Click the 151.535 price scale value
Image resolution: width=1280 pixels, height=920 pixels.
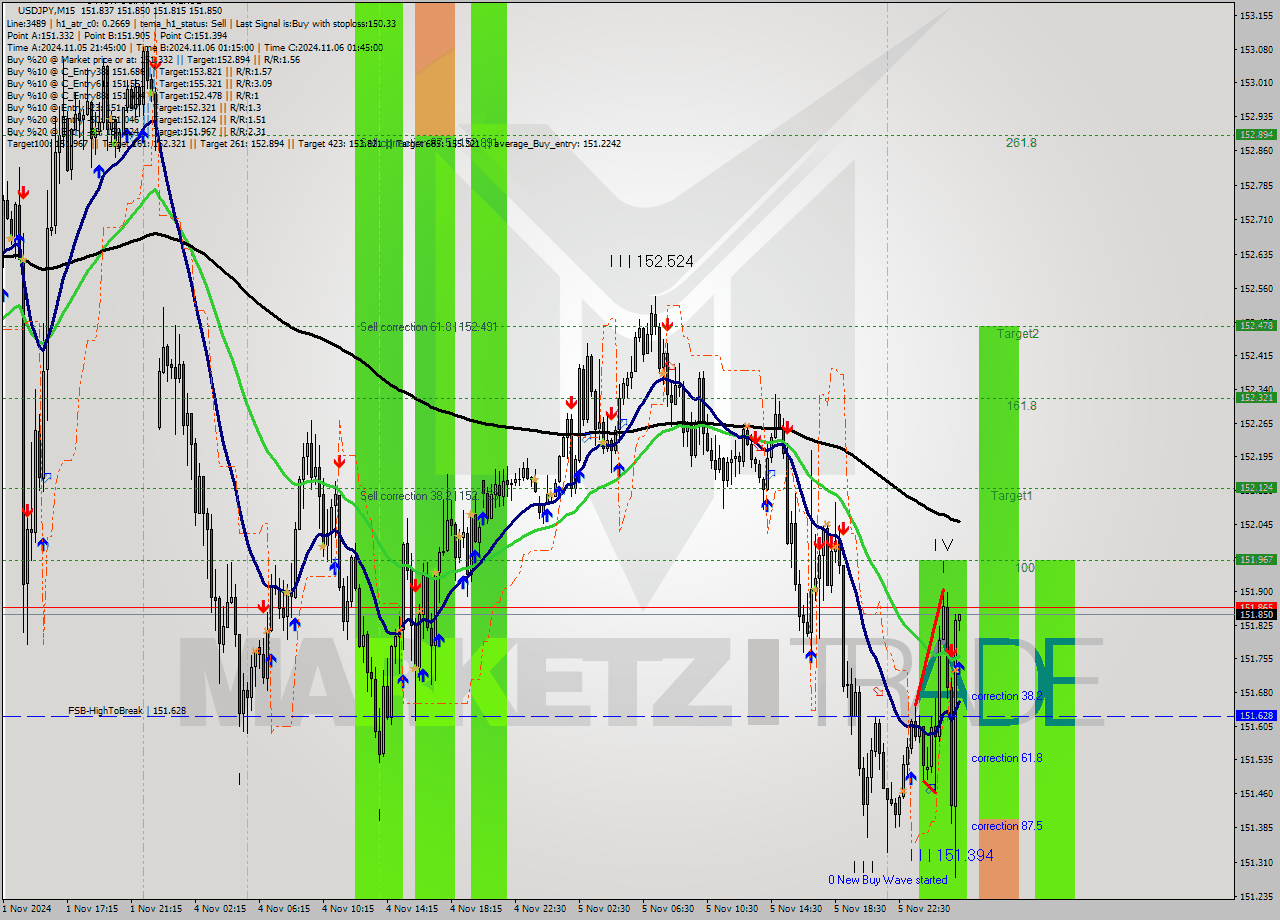click(1256, 760)
